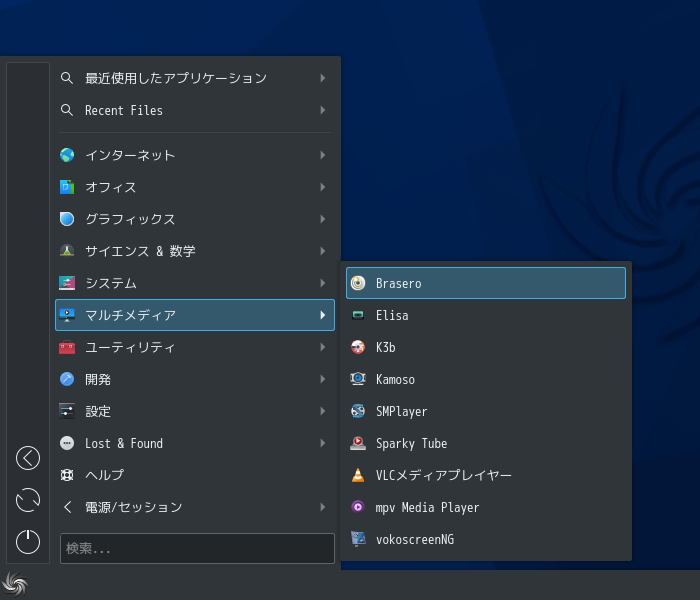The image size is (700, 600).
Task: Start the K3b application
Action: click(x=486, y=347)
